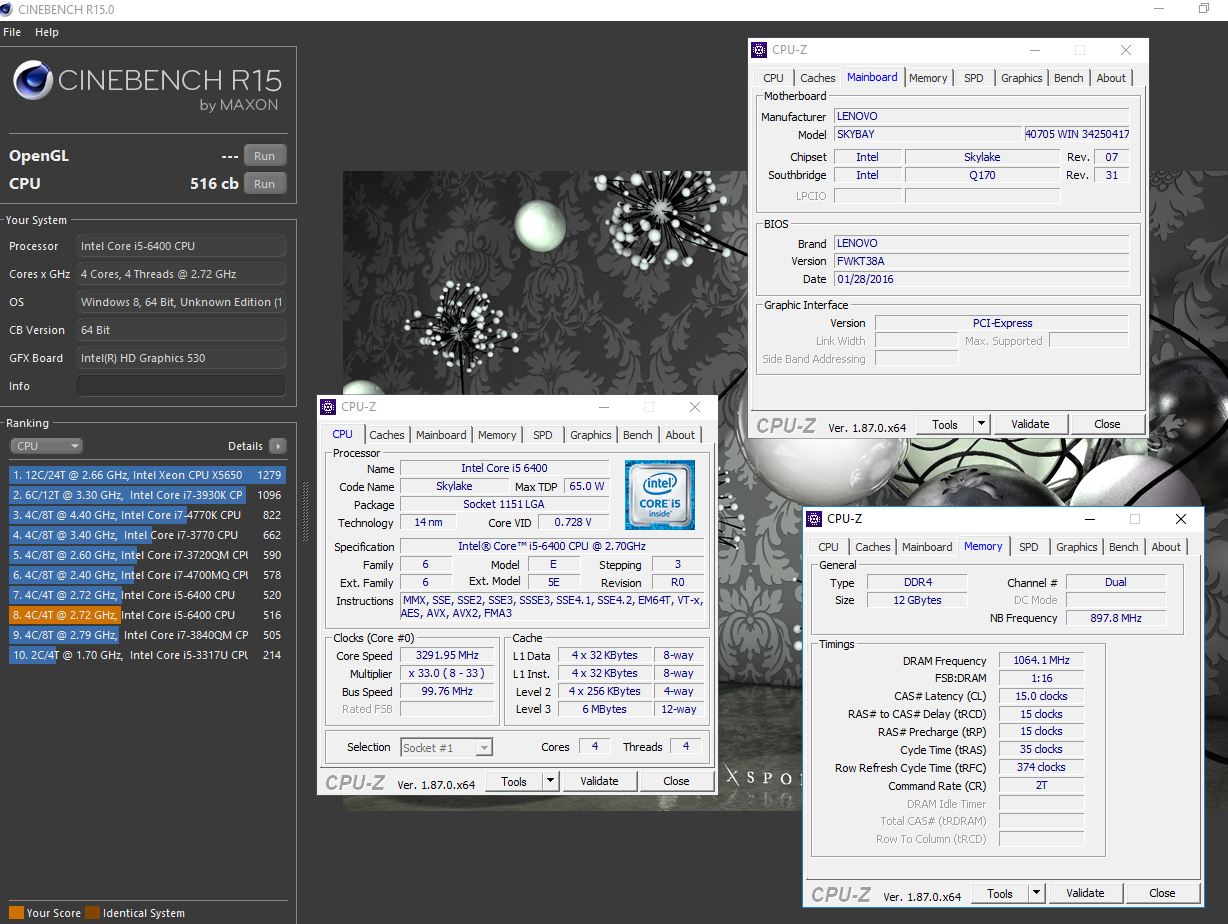Image resolution: width=1228 pixels, height=924 pixels.
Task: Switch to SPD tab in CPU-Z Memory window
Action: 1029,547
